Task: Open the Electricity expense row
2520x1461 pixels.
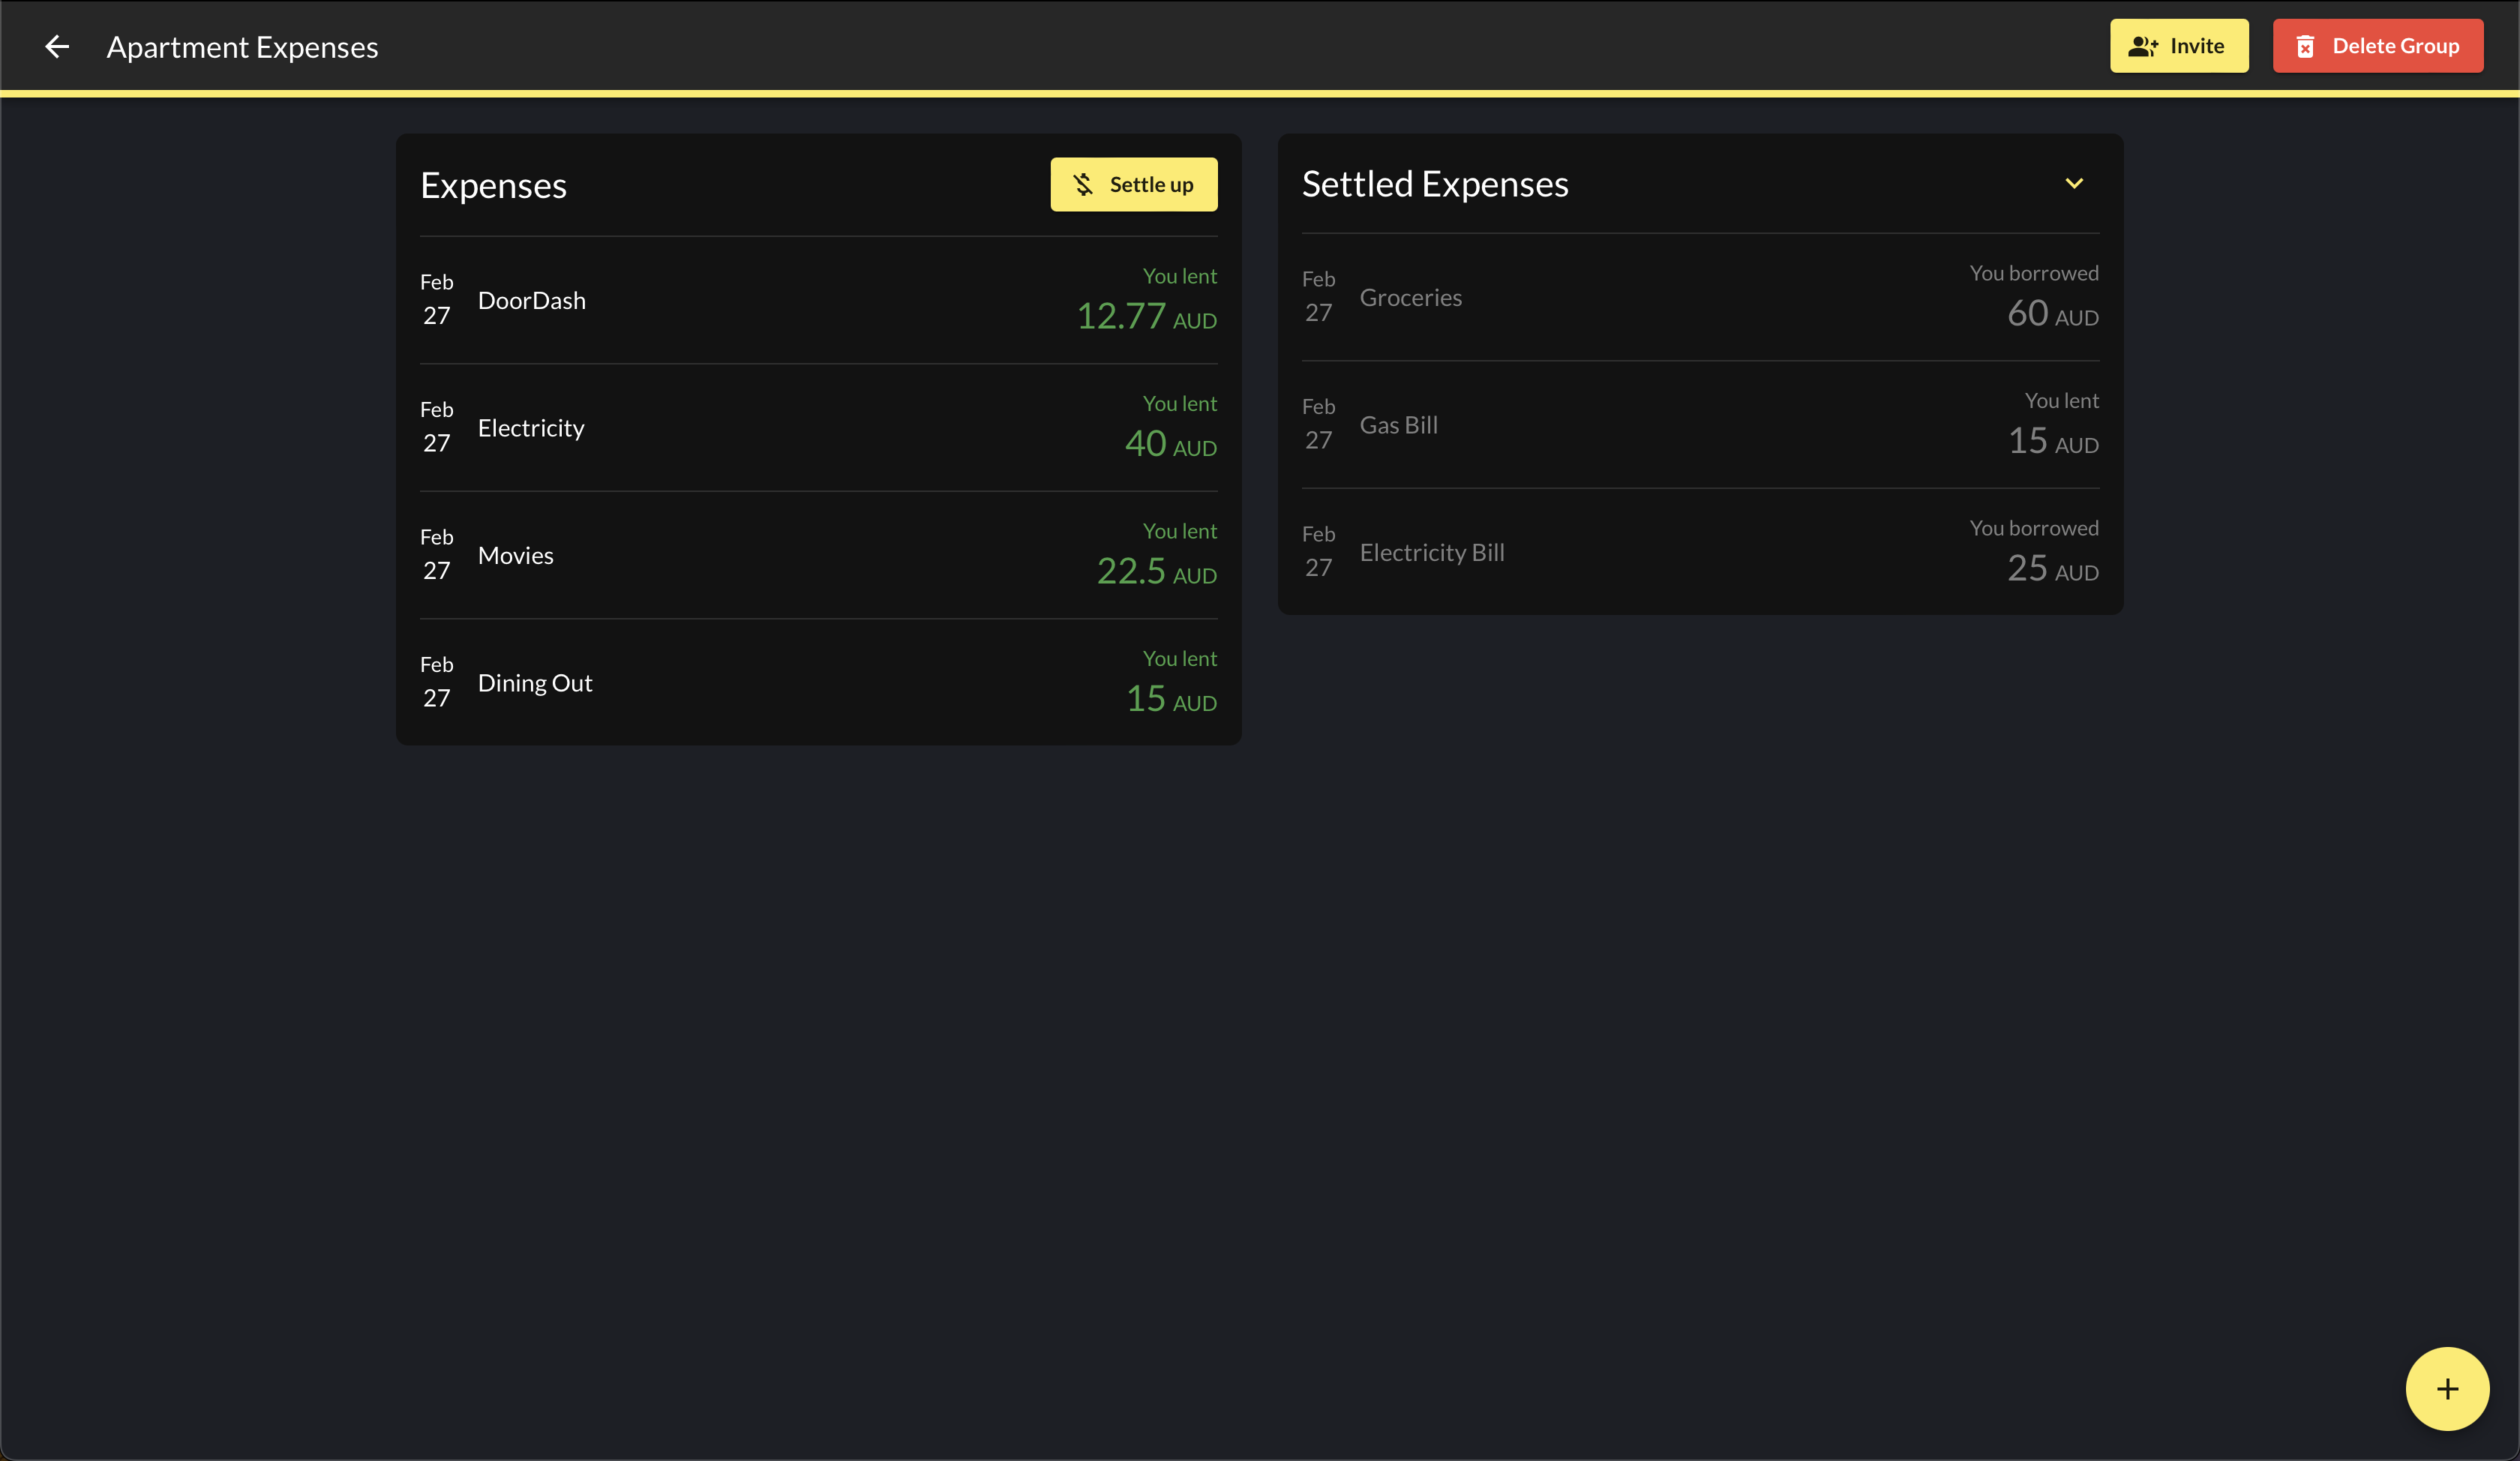Action: click(818, 427)
